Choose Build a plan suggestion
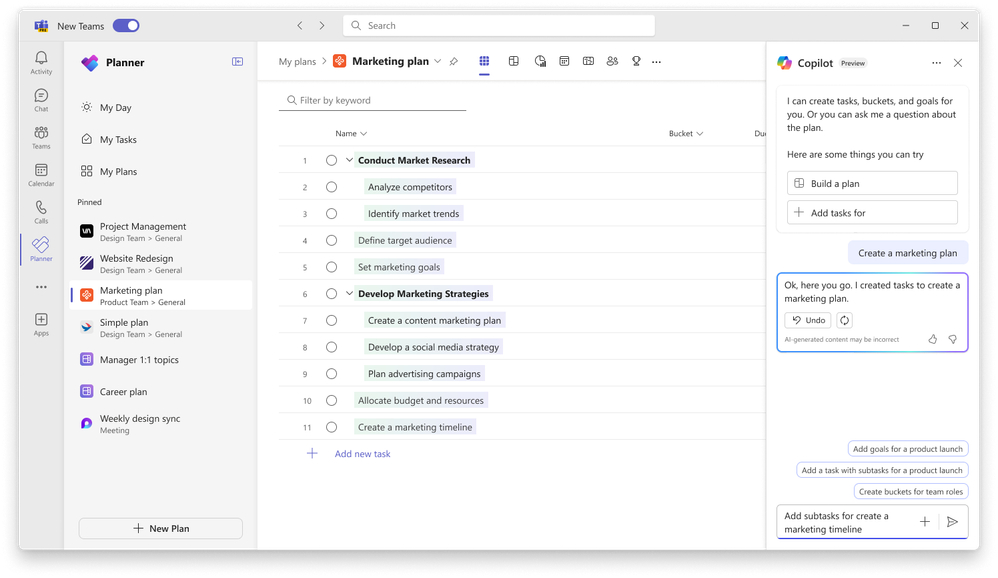This screenshot has width=998, height=578. click(x=872, y=183)
